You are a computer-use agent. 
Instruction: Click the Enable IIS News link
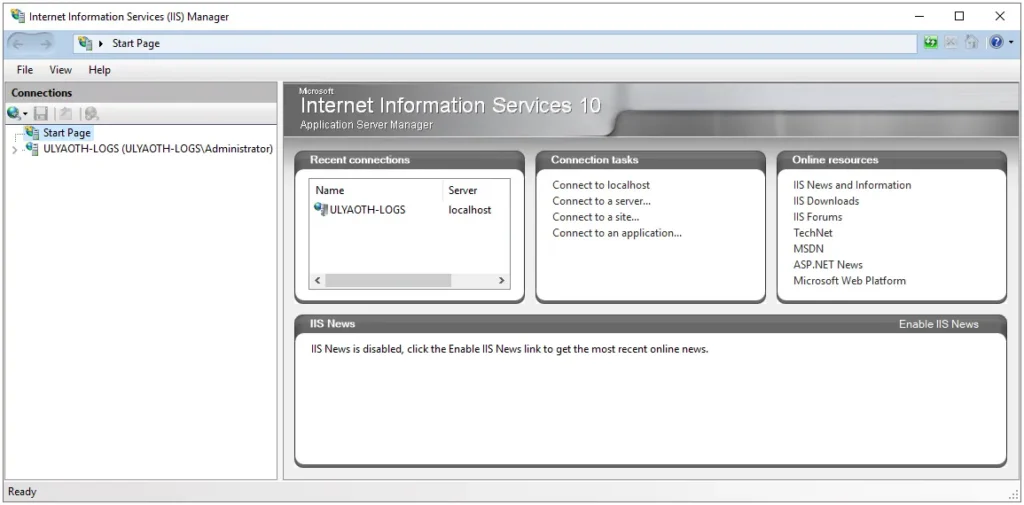[938, 324]
